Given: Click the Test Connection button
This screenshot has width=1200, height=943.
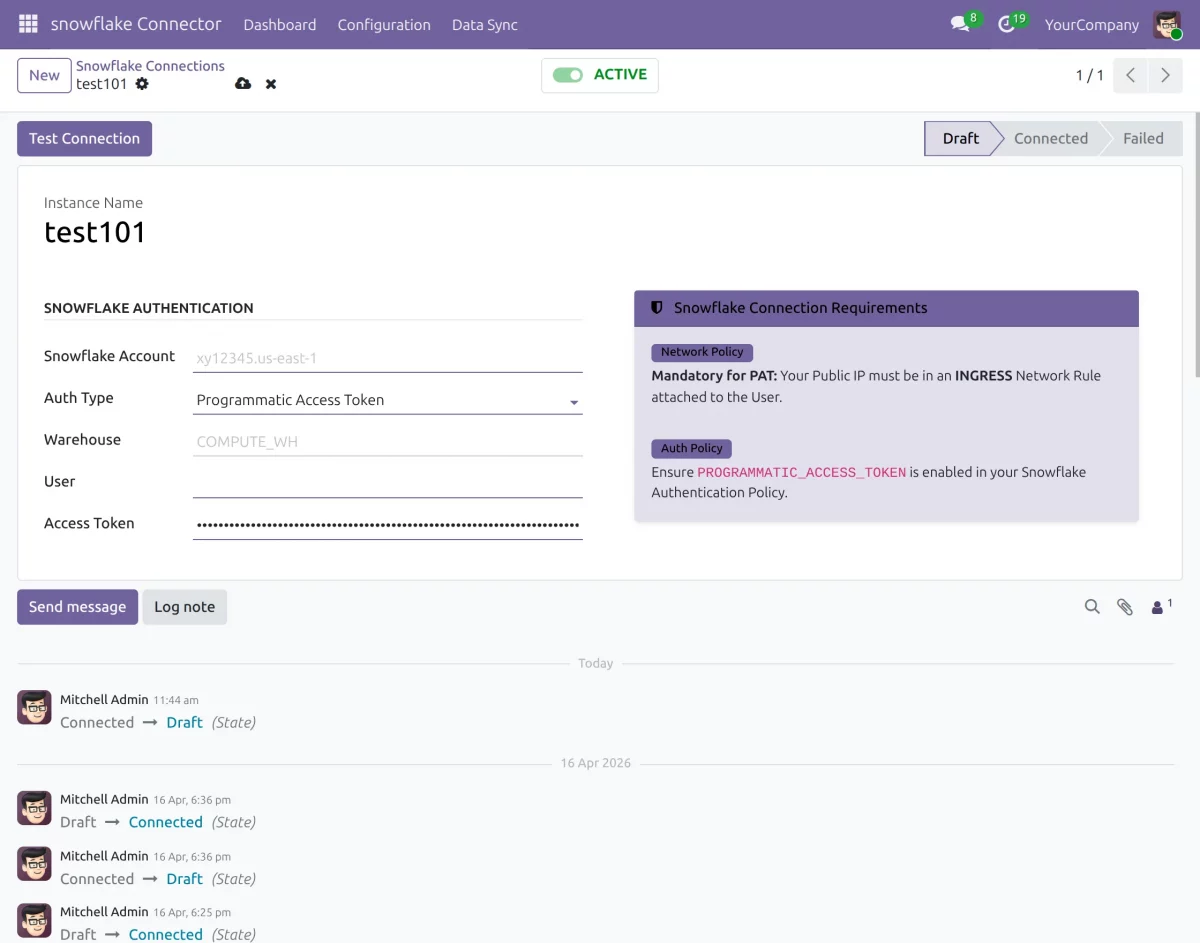Looking at the screenshot, I should pos(84,139).
